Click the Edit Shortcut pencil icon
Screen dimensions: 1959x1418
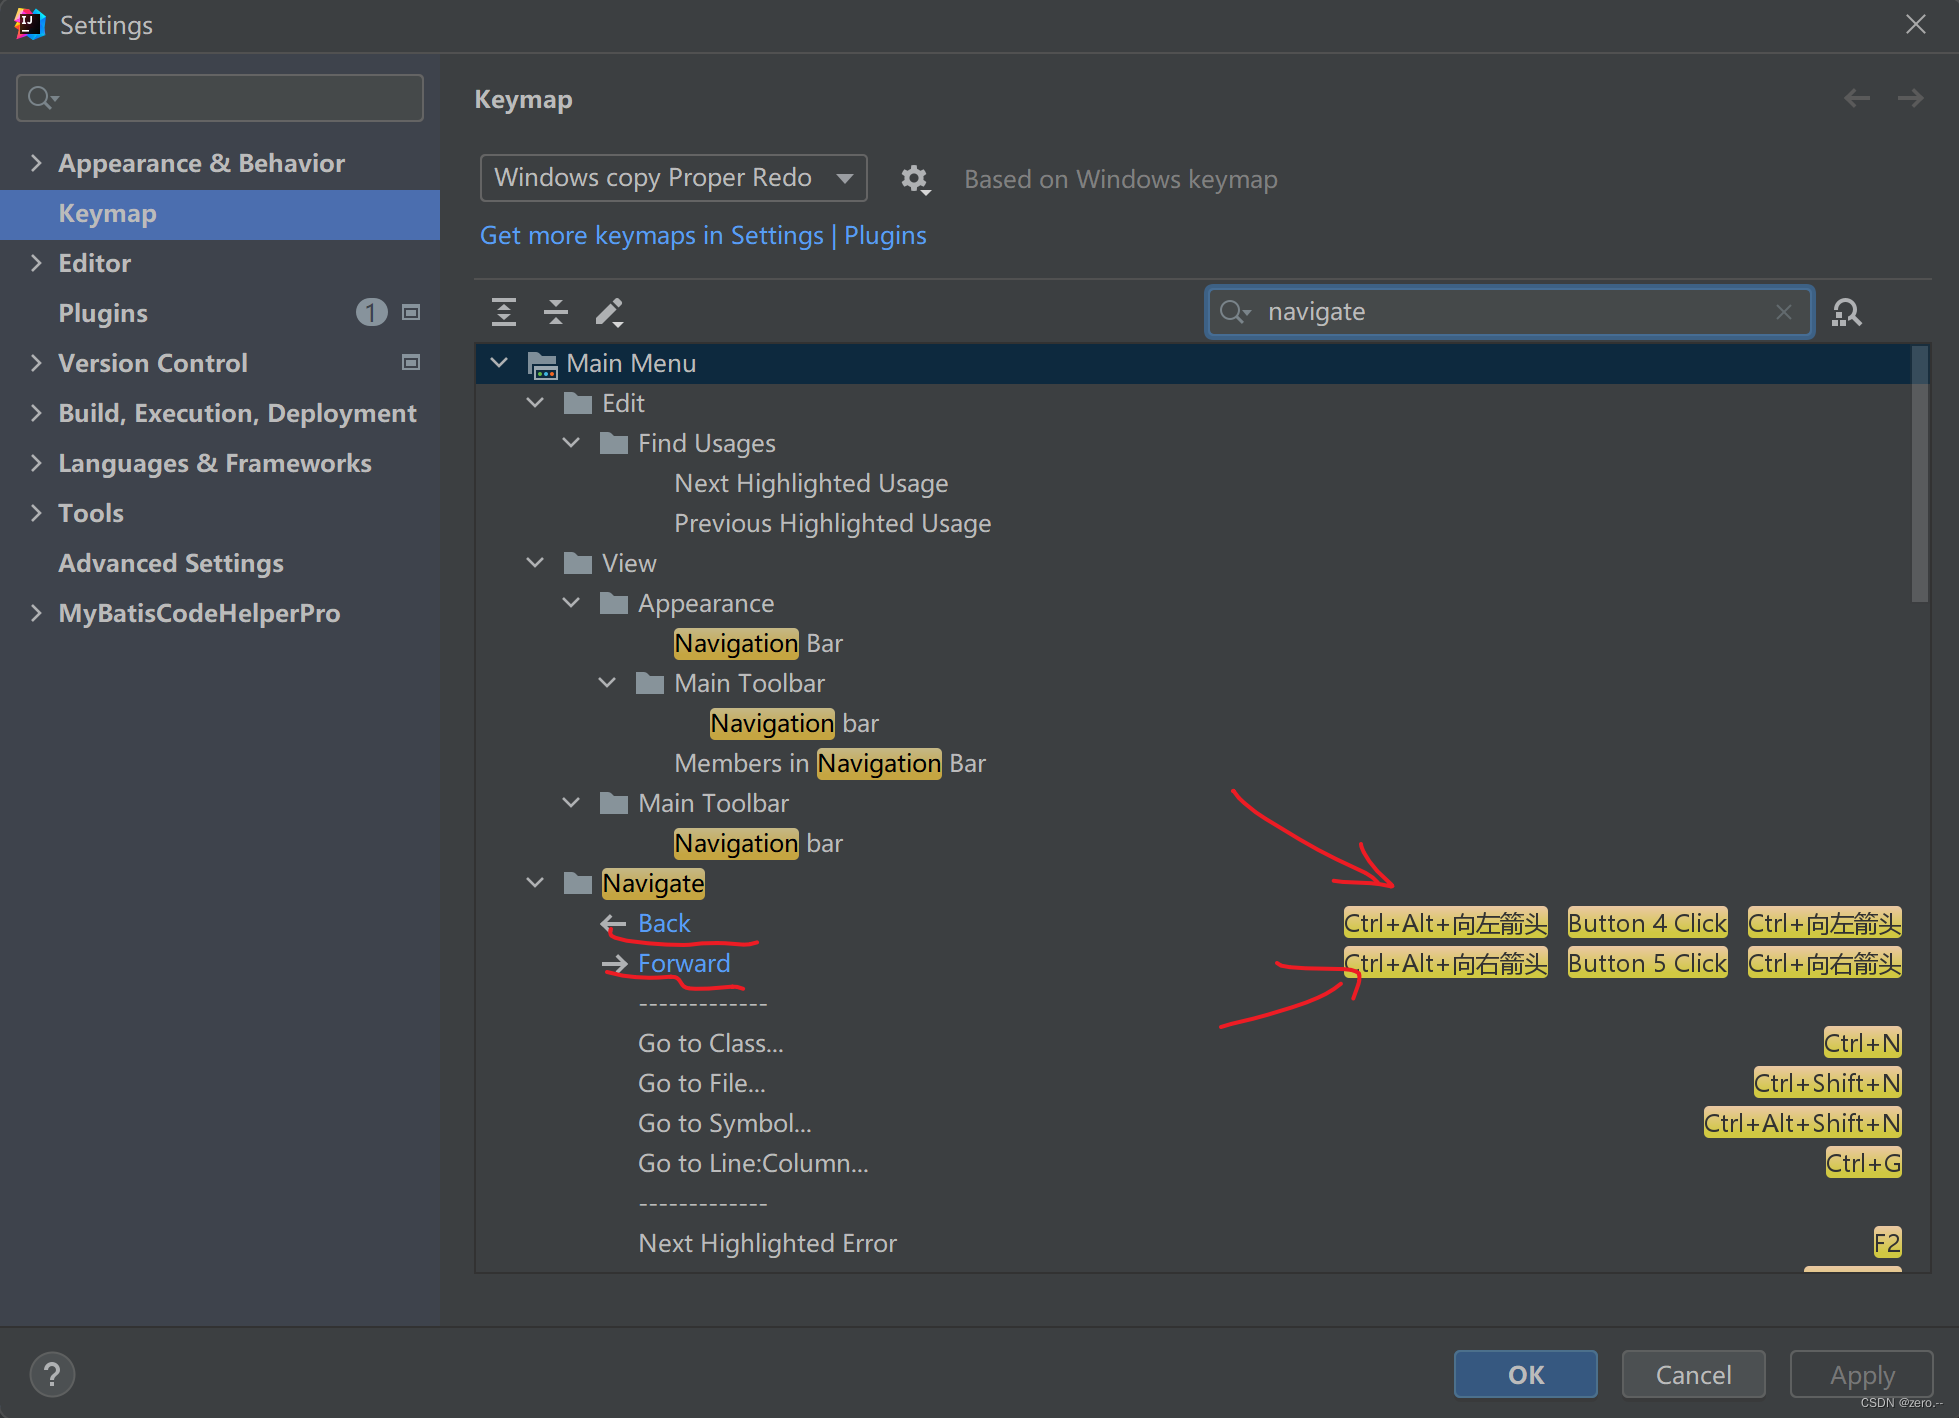[609, 312]
